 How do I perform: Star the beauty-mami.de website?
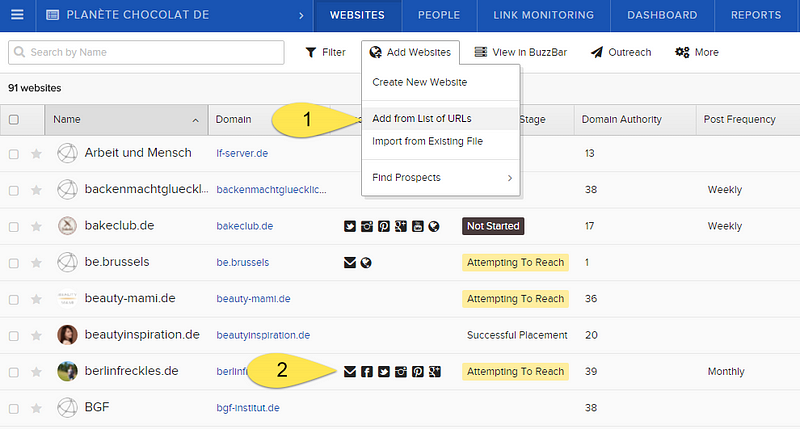(x=36, y=299)
